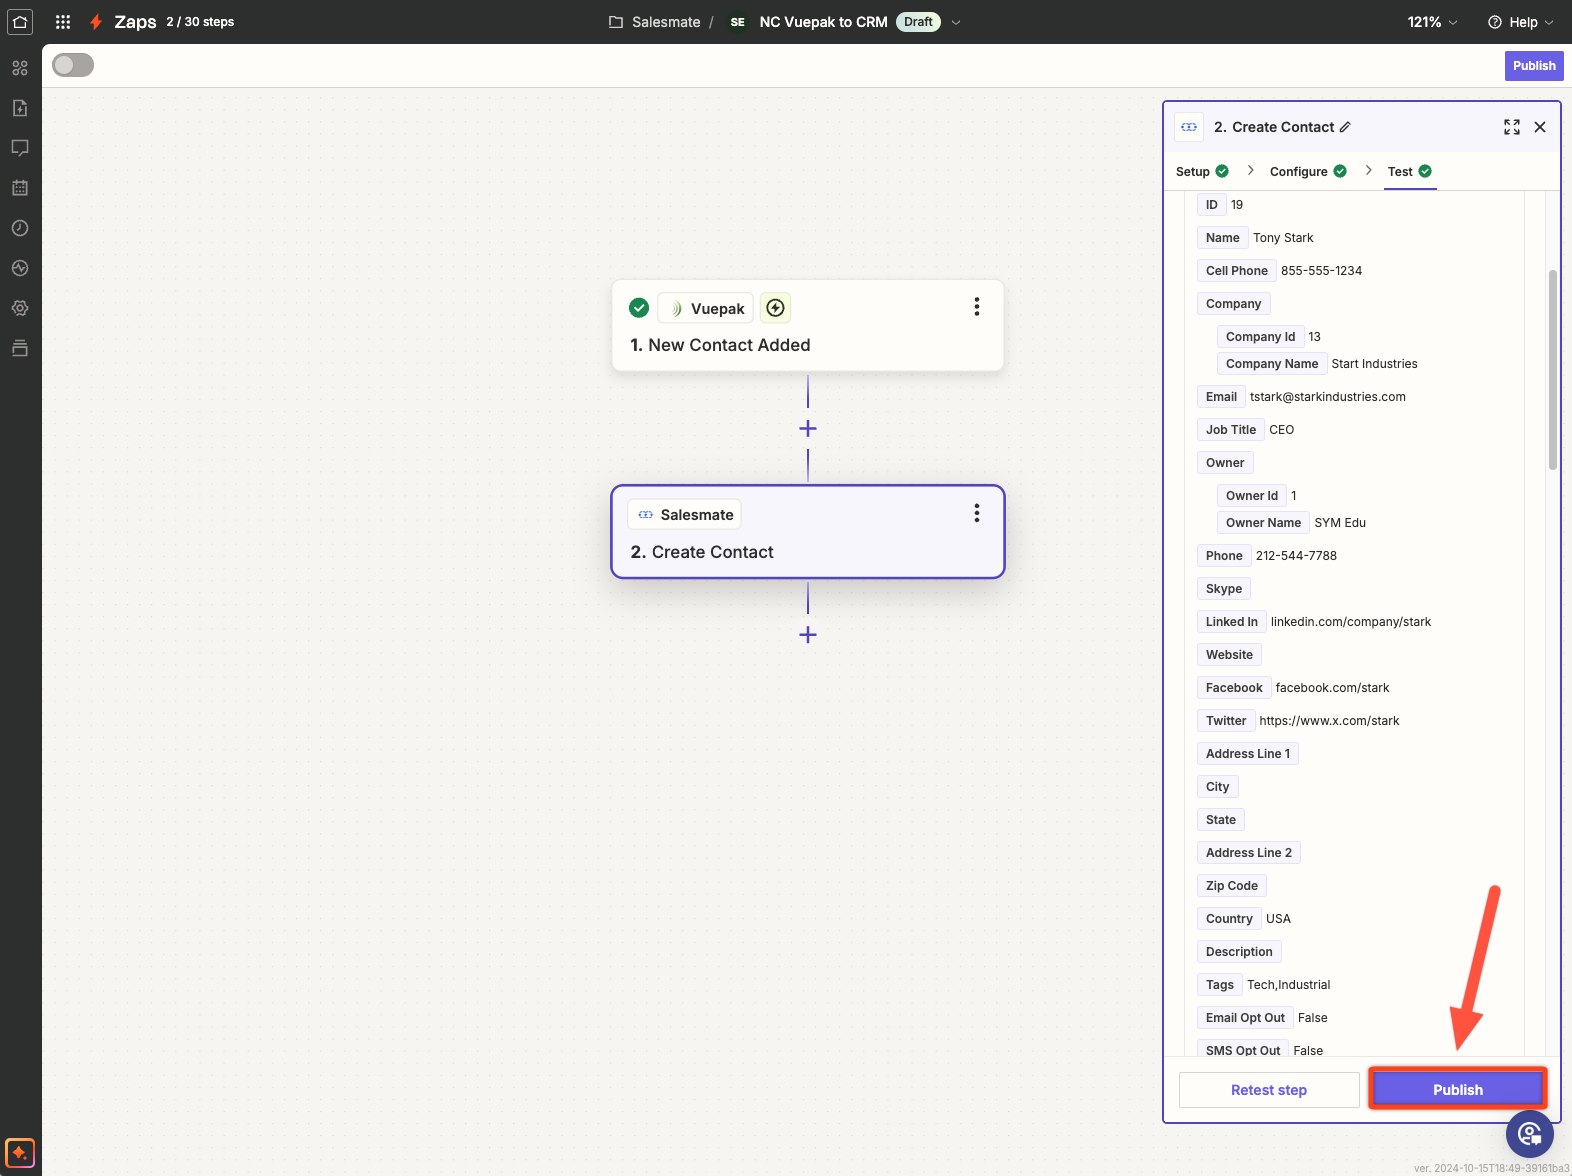Screen dimensions: 1572x1176
Task: Click the test results panel scrollbar
Action: click(x=1552, y=370)
